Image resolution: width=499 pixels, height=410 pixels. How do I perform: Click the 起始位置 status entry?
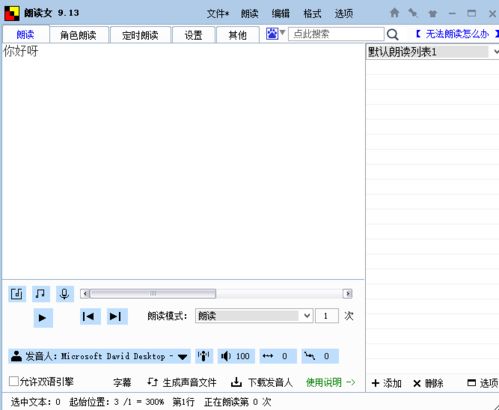(x=116, y=402)
